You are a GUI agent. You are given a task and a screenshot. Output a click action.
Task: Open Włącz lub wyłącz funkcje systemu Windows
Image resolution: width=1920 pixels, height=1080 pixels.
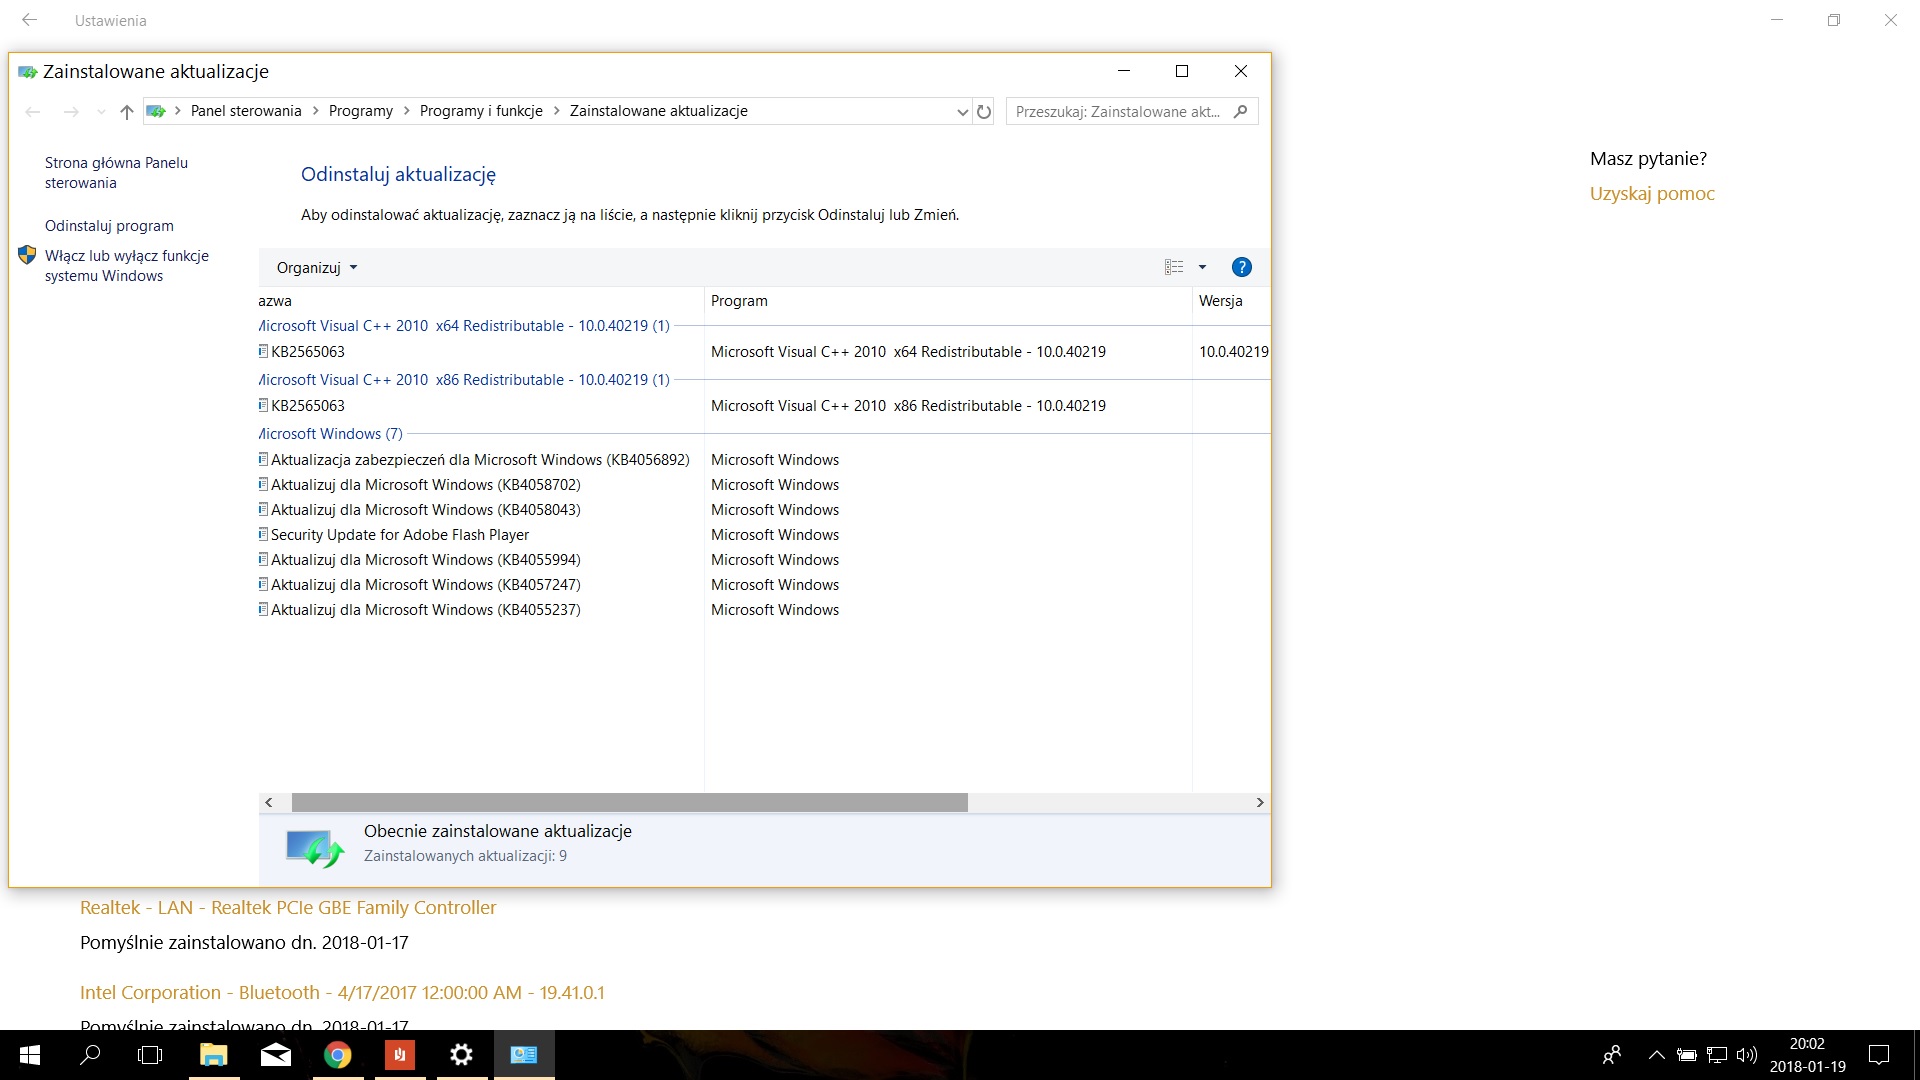click(127, 266)
